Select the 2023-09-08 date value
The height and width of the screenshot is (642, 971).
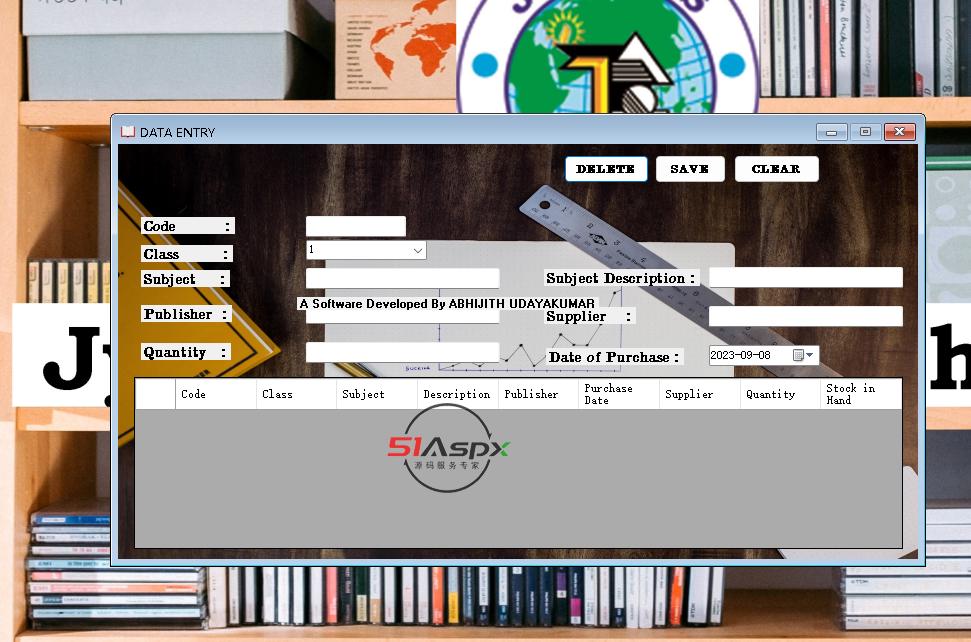(x=740, y=355)
